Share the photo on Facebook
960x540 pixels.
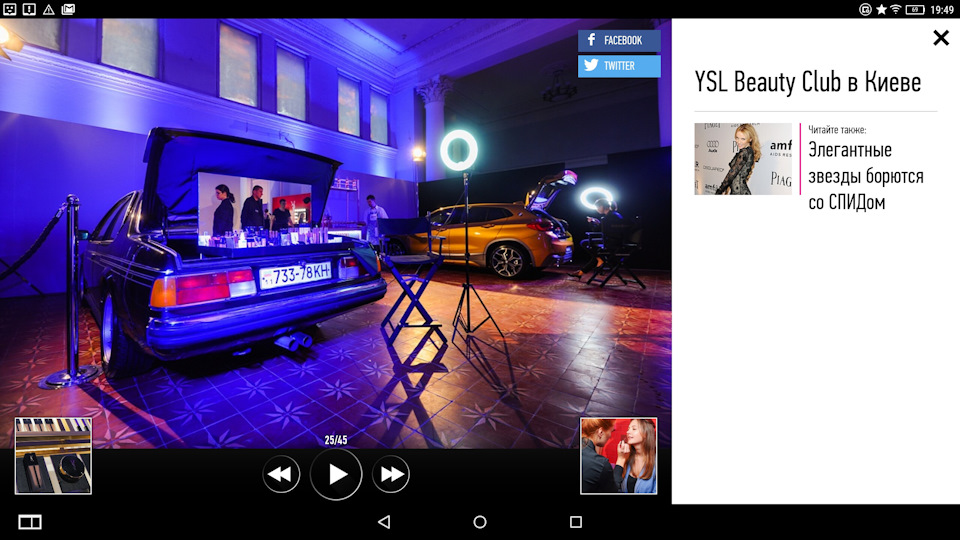pos(619,40)
